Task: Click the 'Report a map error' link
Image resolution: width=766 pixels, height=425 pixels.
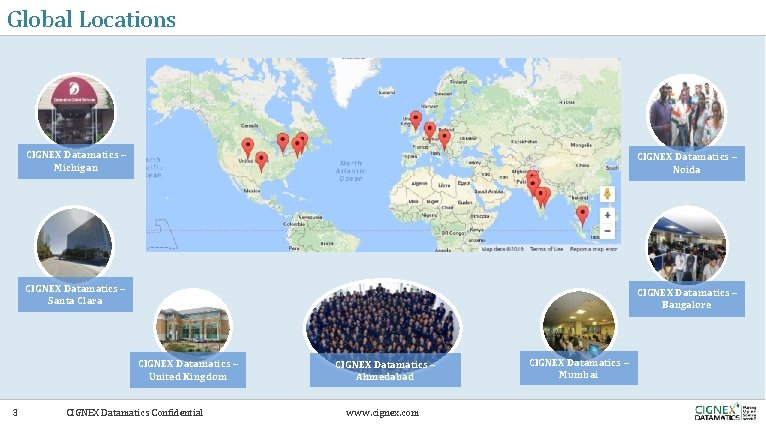Action: (x=593, y=249)
